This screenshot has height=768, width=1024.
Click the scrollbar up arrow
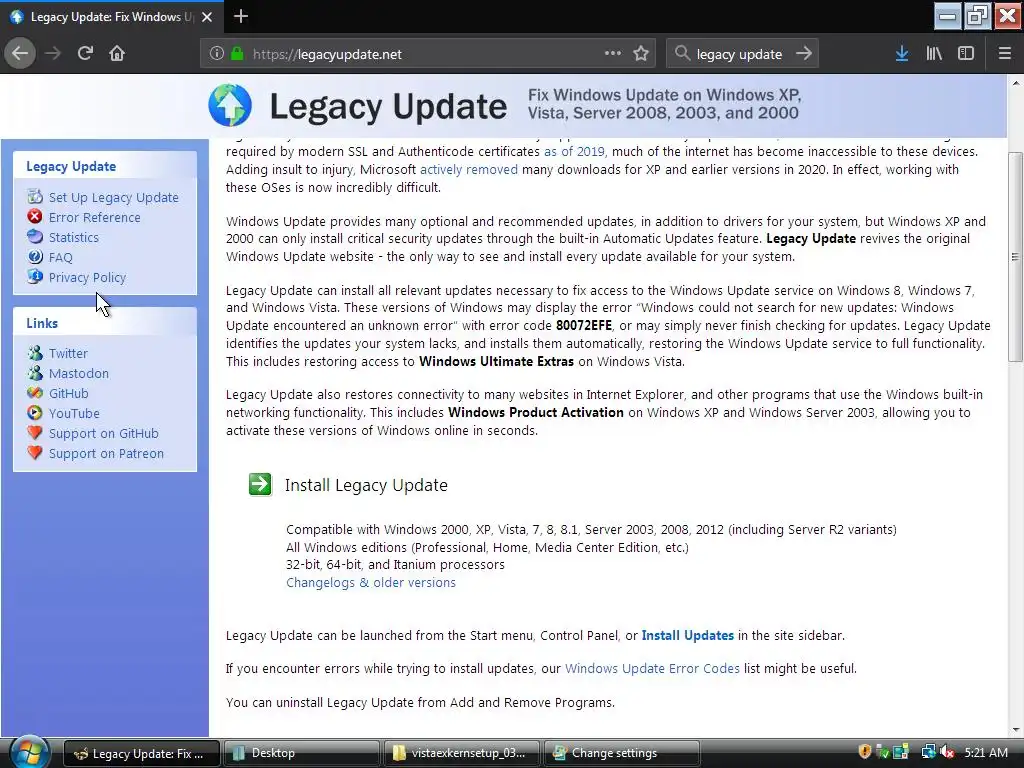[1015, 83]
